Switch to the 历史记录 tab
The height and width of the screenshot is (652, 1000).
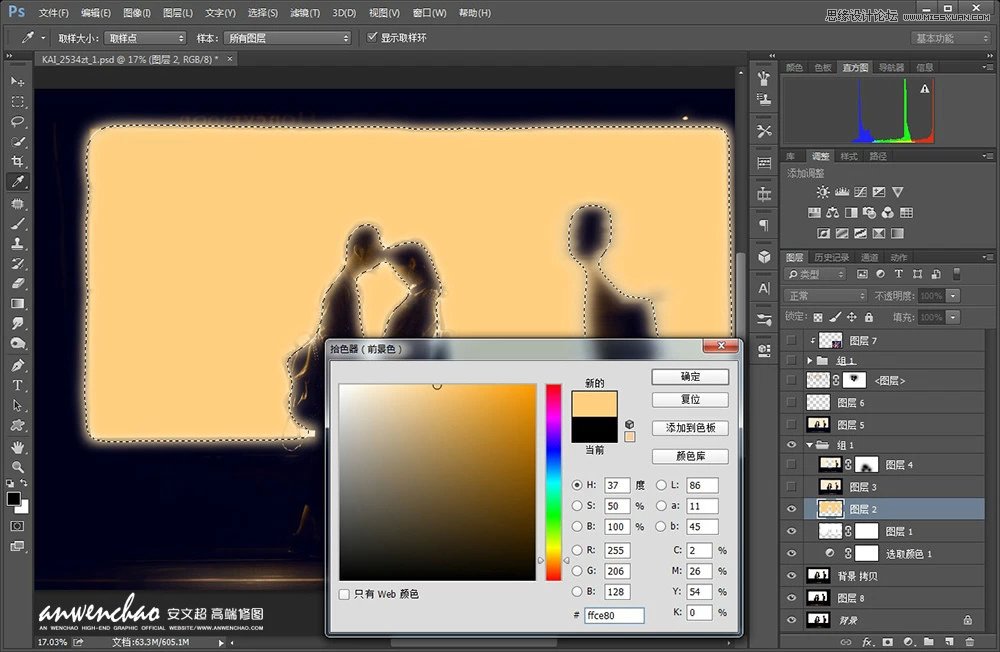click(832, 257)
